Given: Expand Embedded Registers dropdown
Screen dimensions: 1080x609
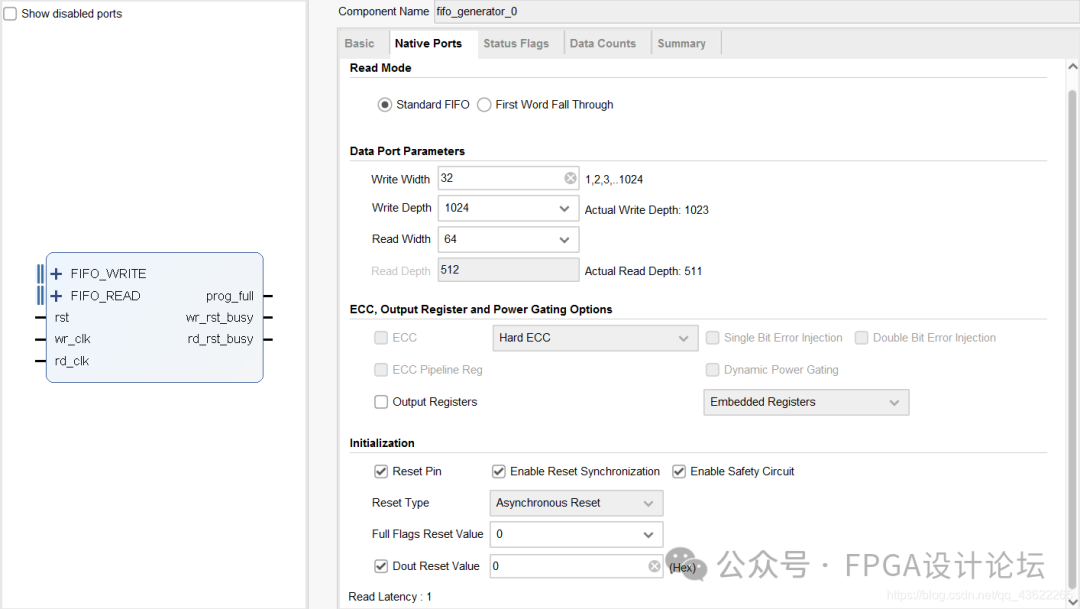Looking at the screenshot, I should 894,402.
